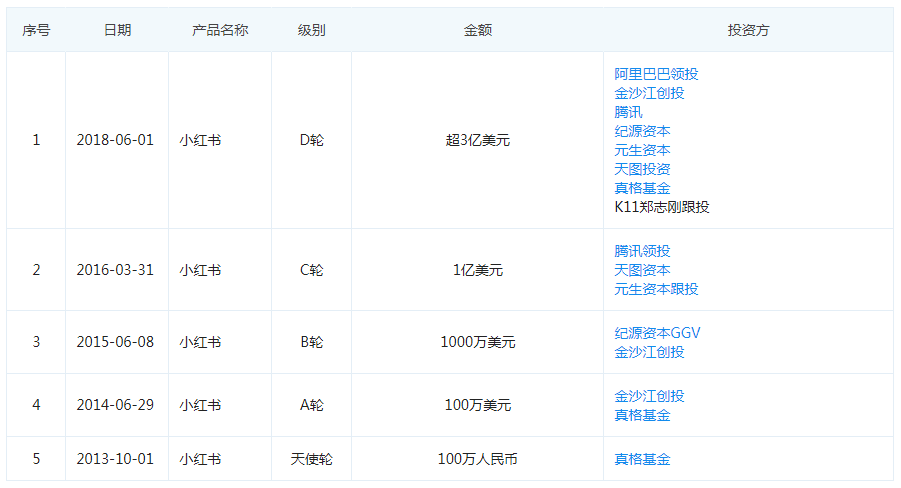Click the 金额 column header
Viewport: 901px width, 488px height.
click(x=478, y=30)
